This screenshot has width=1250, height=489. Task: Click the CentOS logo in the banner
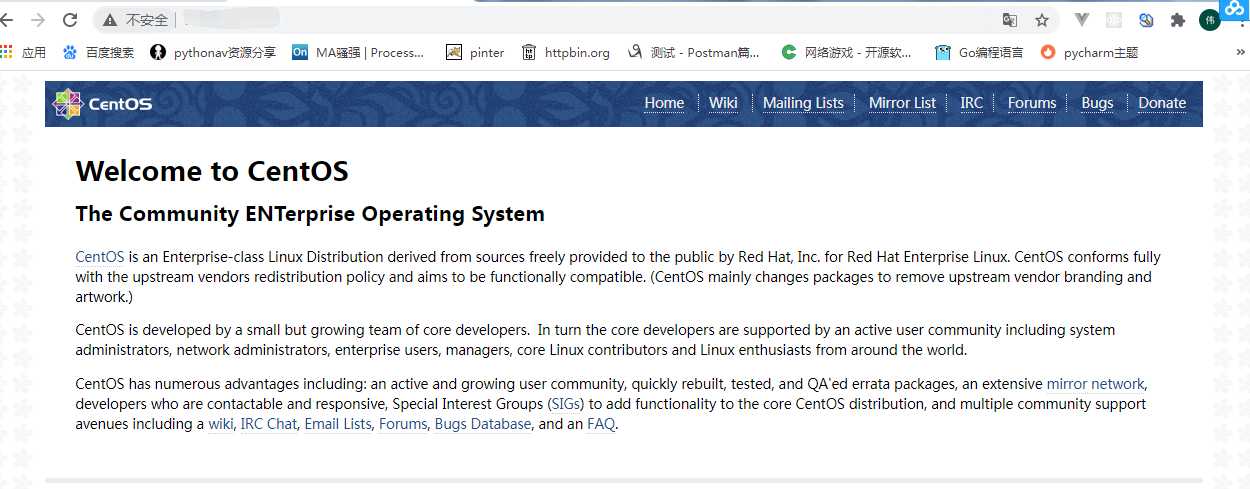[102, 103]
